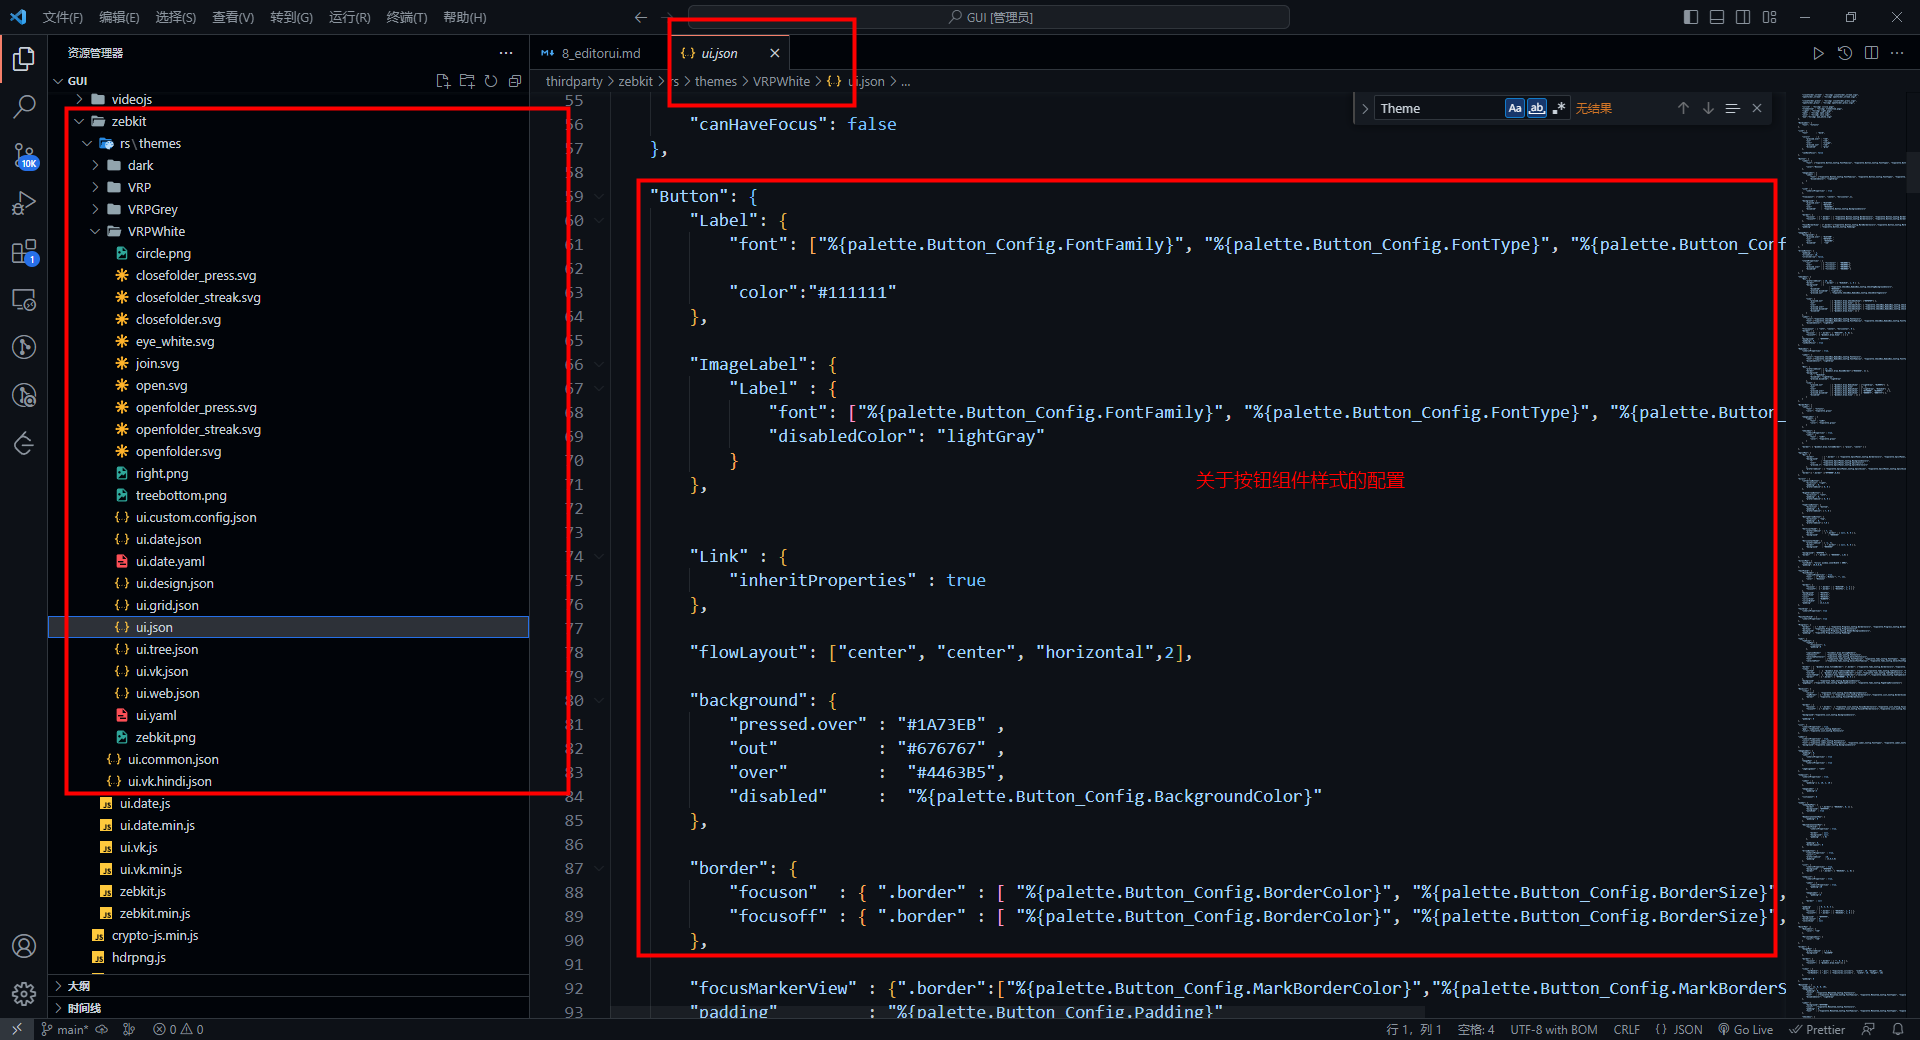
Task: Open explorer panel more actions menu
Action: (506, 53)
